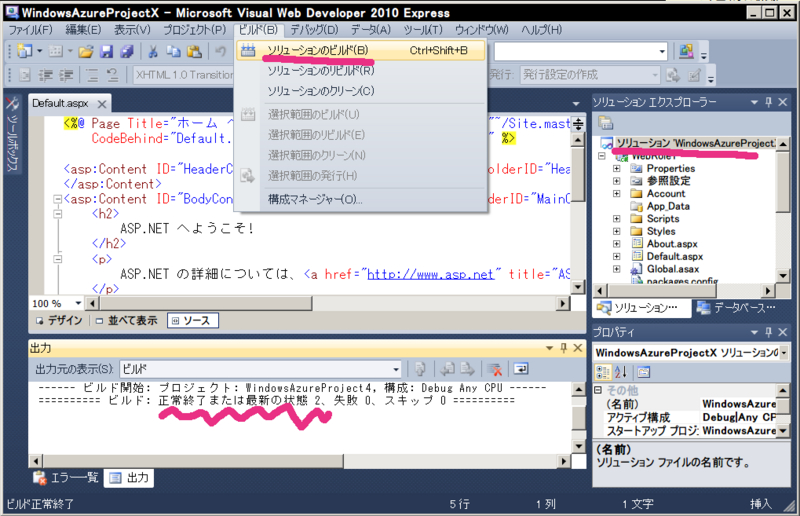Screen dimensions: 800x516
Task: Click the Alphabetical sort icon in Properties
Action: click(x=621, y=372)
